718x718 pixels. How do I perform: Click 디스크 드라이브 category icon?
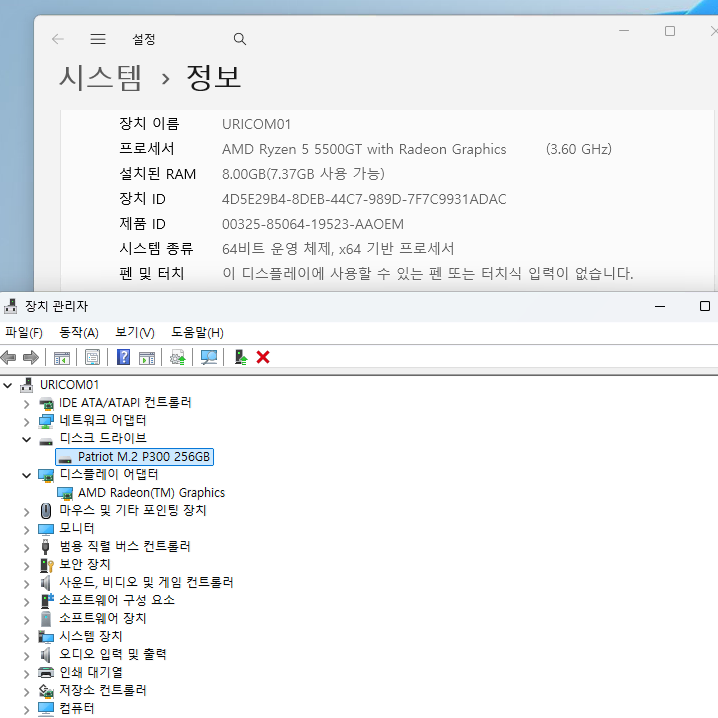pos(46,441)
